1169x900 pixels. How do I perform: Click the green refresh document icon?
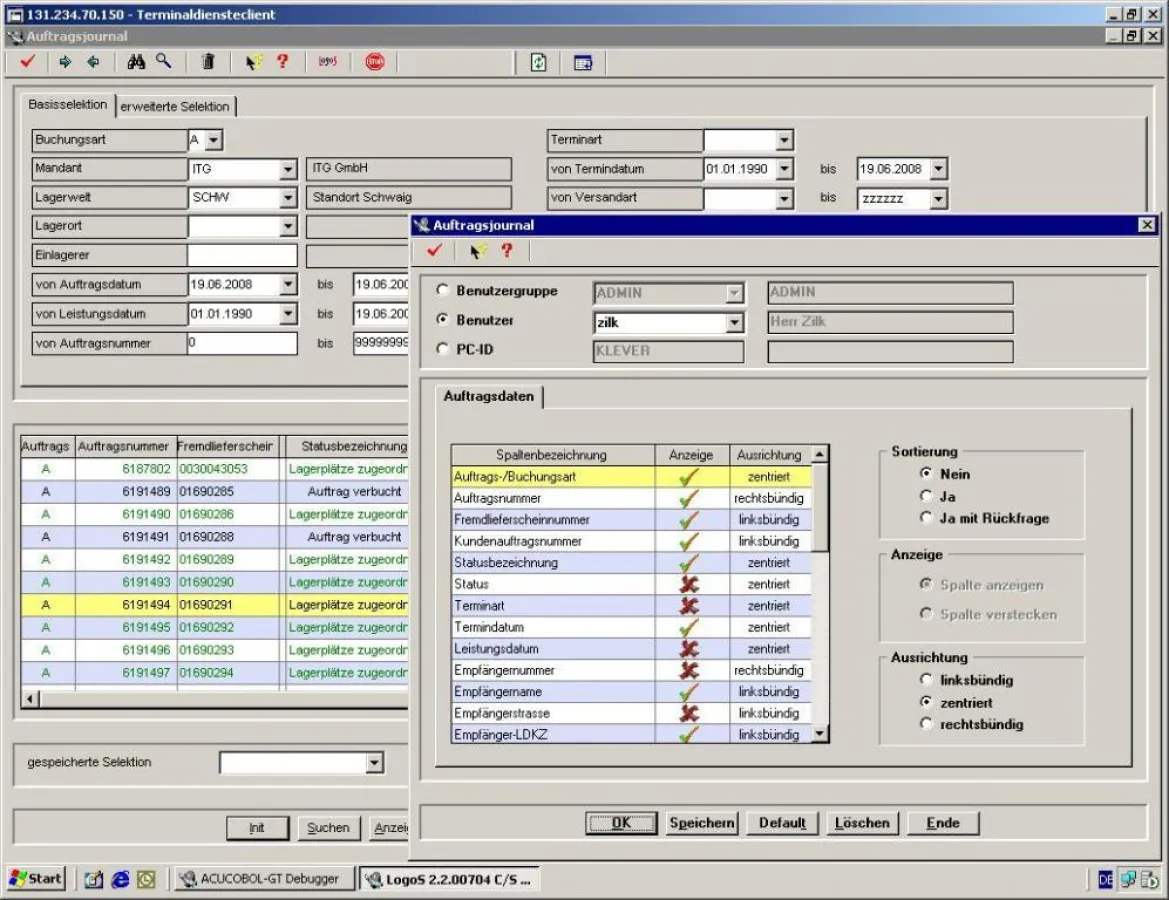click(x=538, y=62)
